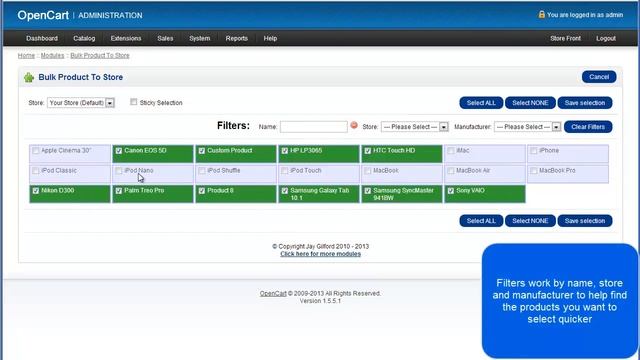Click the padlock login icon
Image resolution: width=640 pixels, height=360 pixels.
[542, 15]
